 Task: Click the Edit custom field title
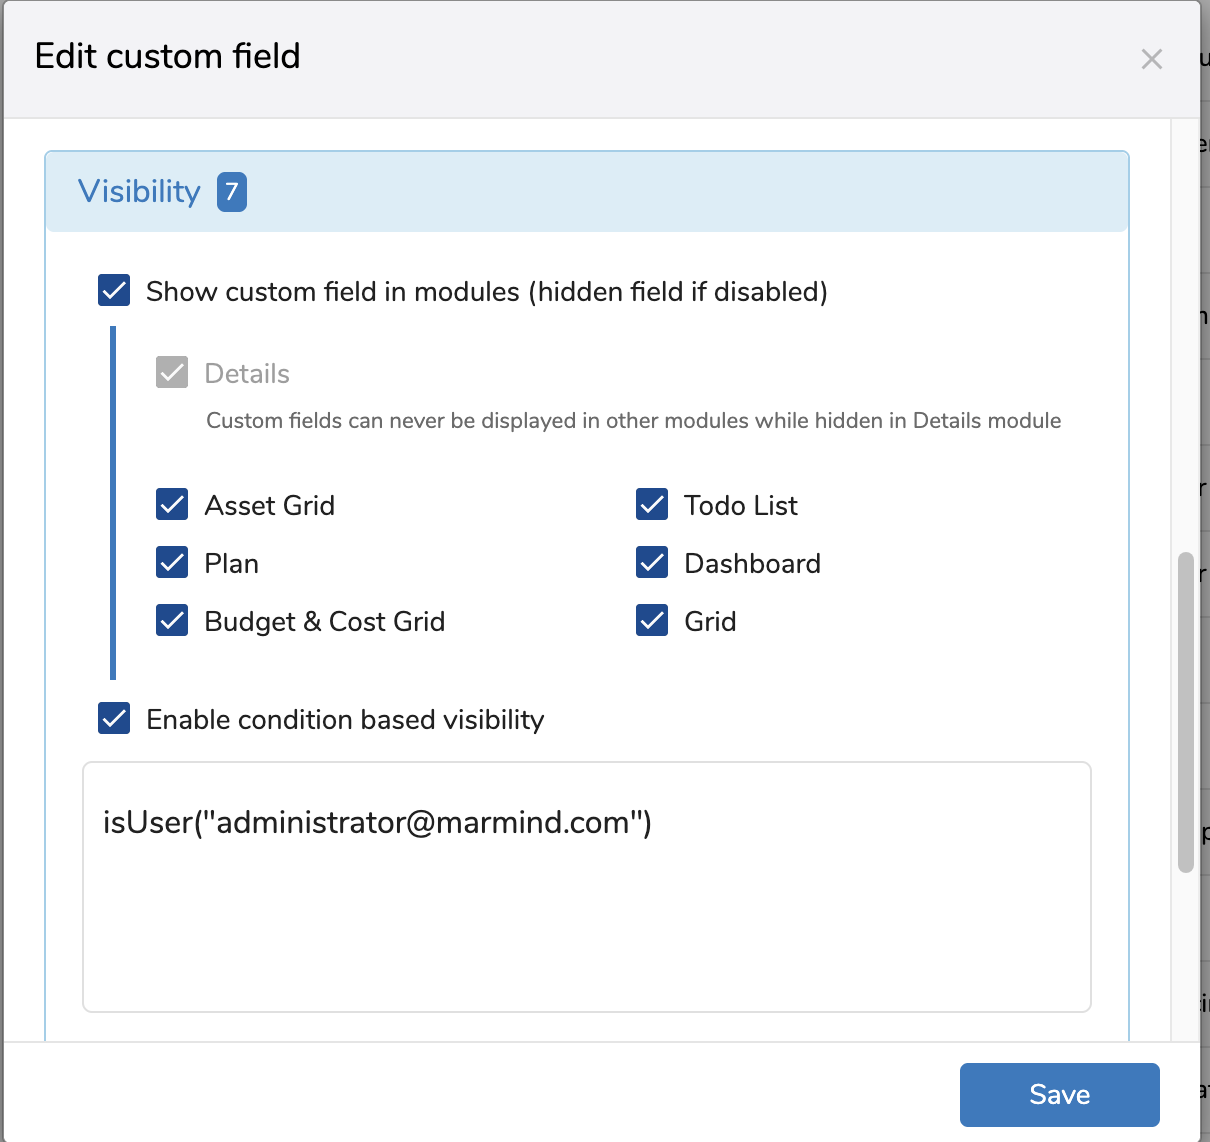[168, 56]
